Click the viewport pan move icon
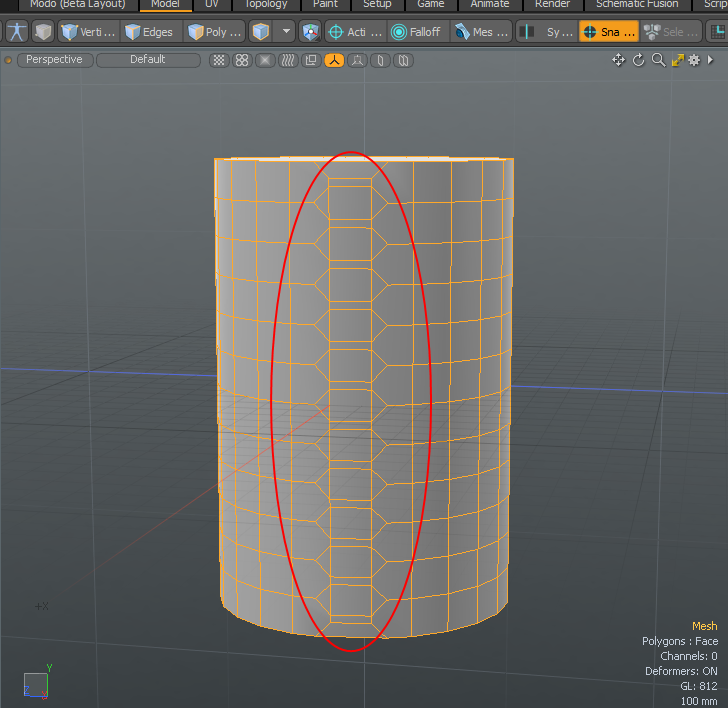 click(619, 60)
